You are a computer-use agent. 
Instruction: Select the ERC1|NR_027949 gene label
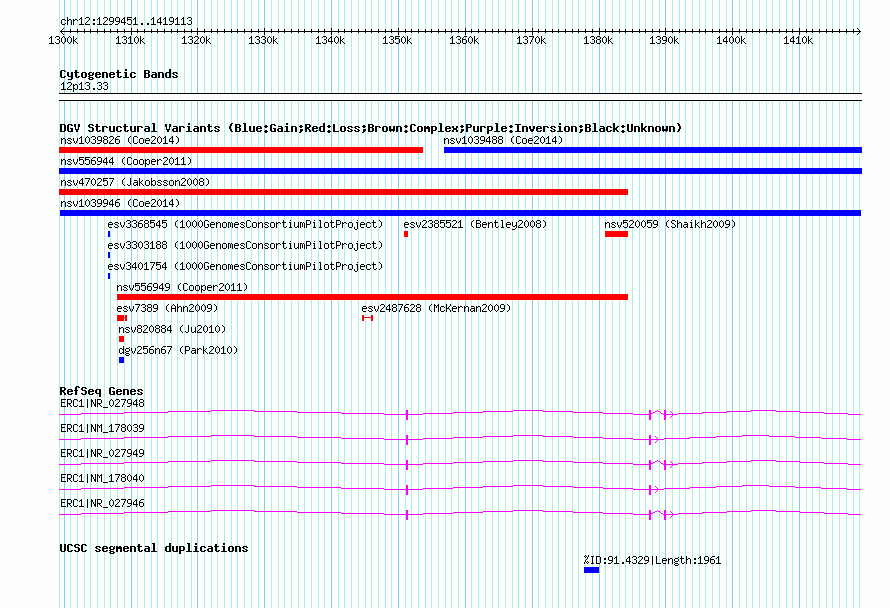[102, 453]
